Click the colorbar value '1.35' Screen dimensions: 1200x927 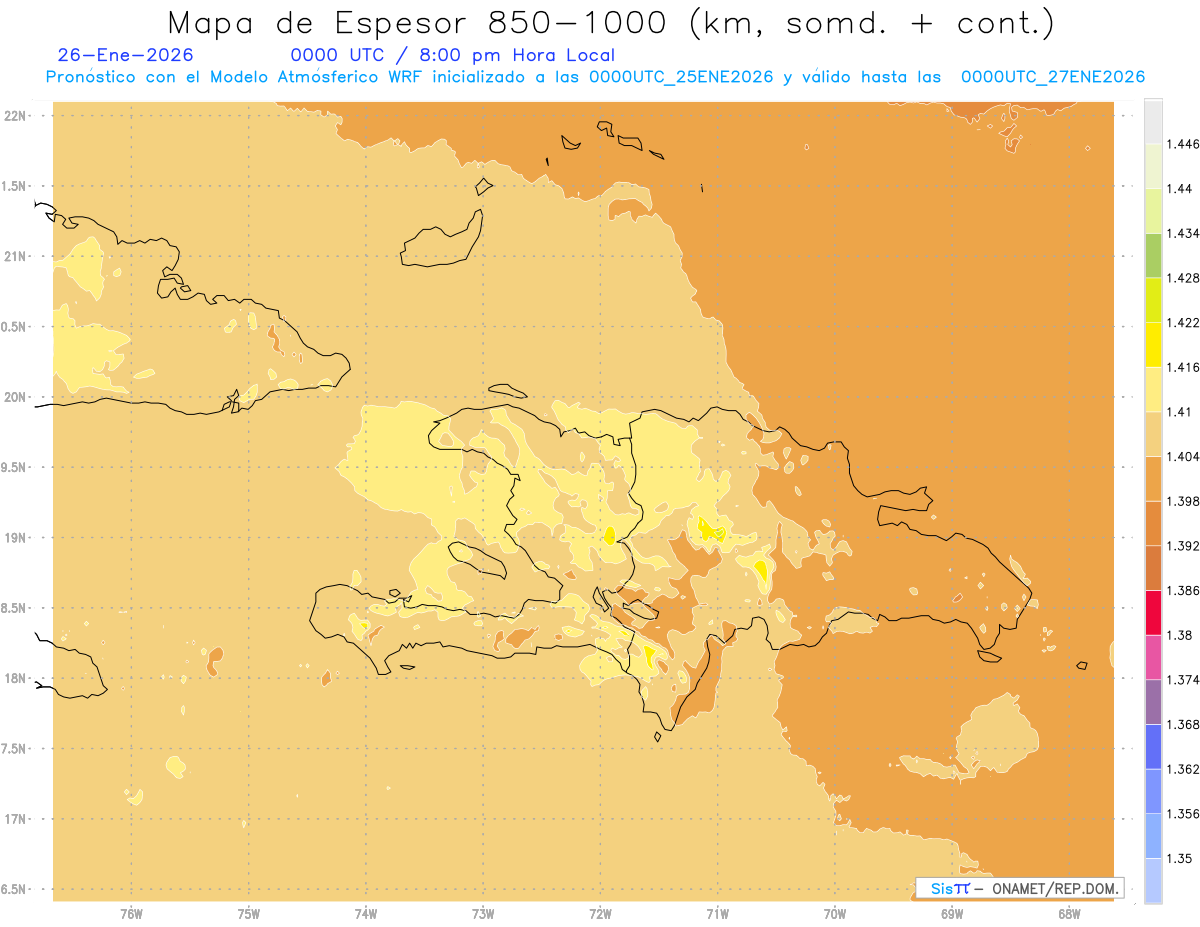click(1179, 859)
